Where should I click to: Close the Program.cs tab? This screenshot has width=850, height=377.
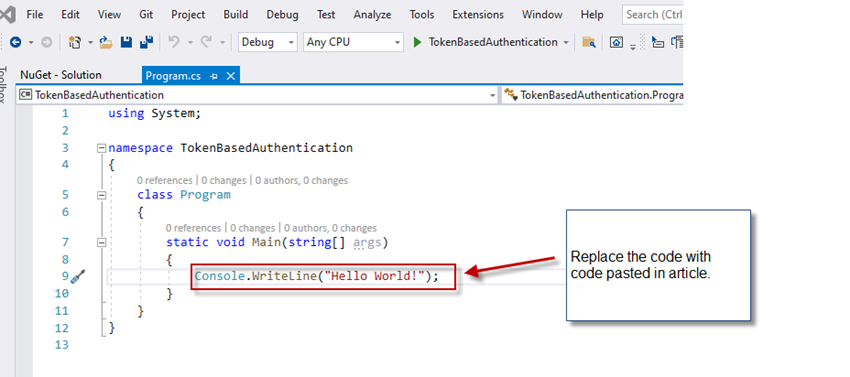click(x=230, y=76)
